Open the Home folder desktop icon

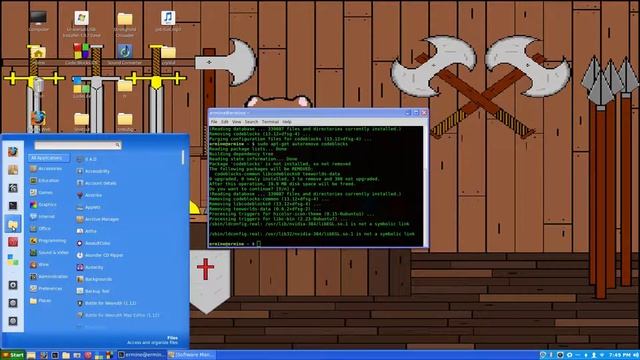click(x=39, y=55)
